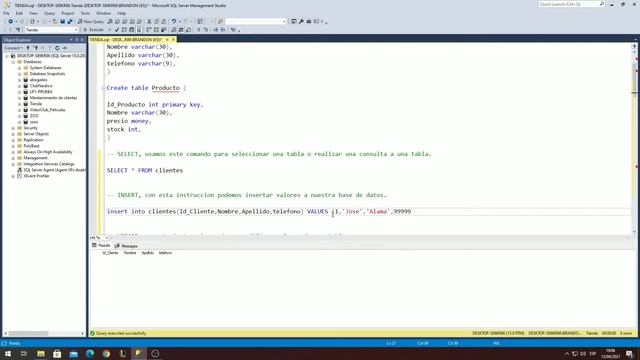
Task: Click the Navigate Back circle icon
Action: (x=10, y=21)
